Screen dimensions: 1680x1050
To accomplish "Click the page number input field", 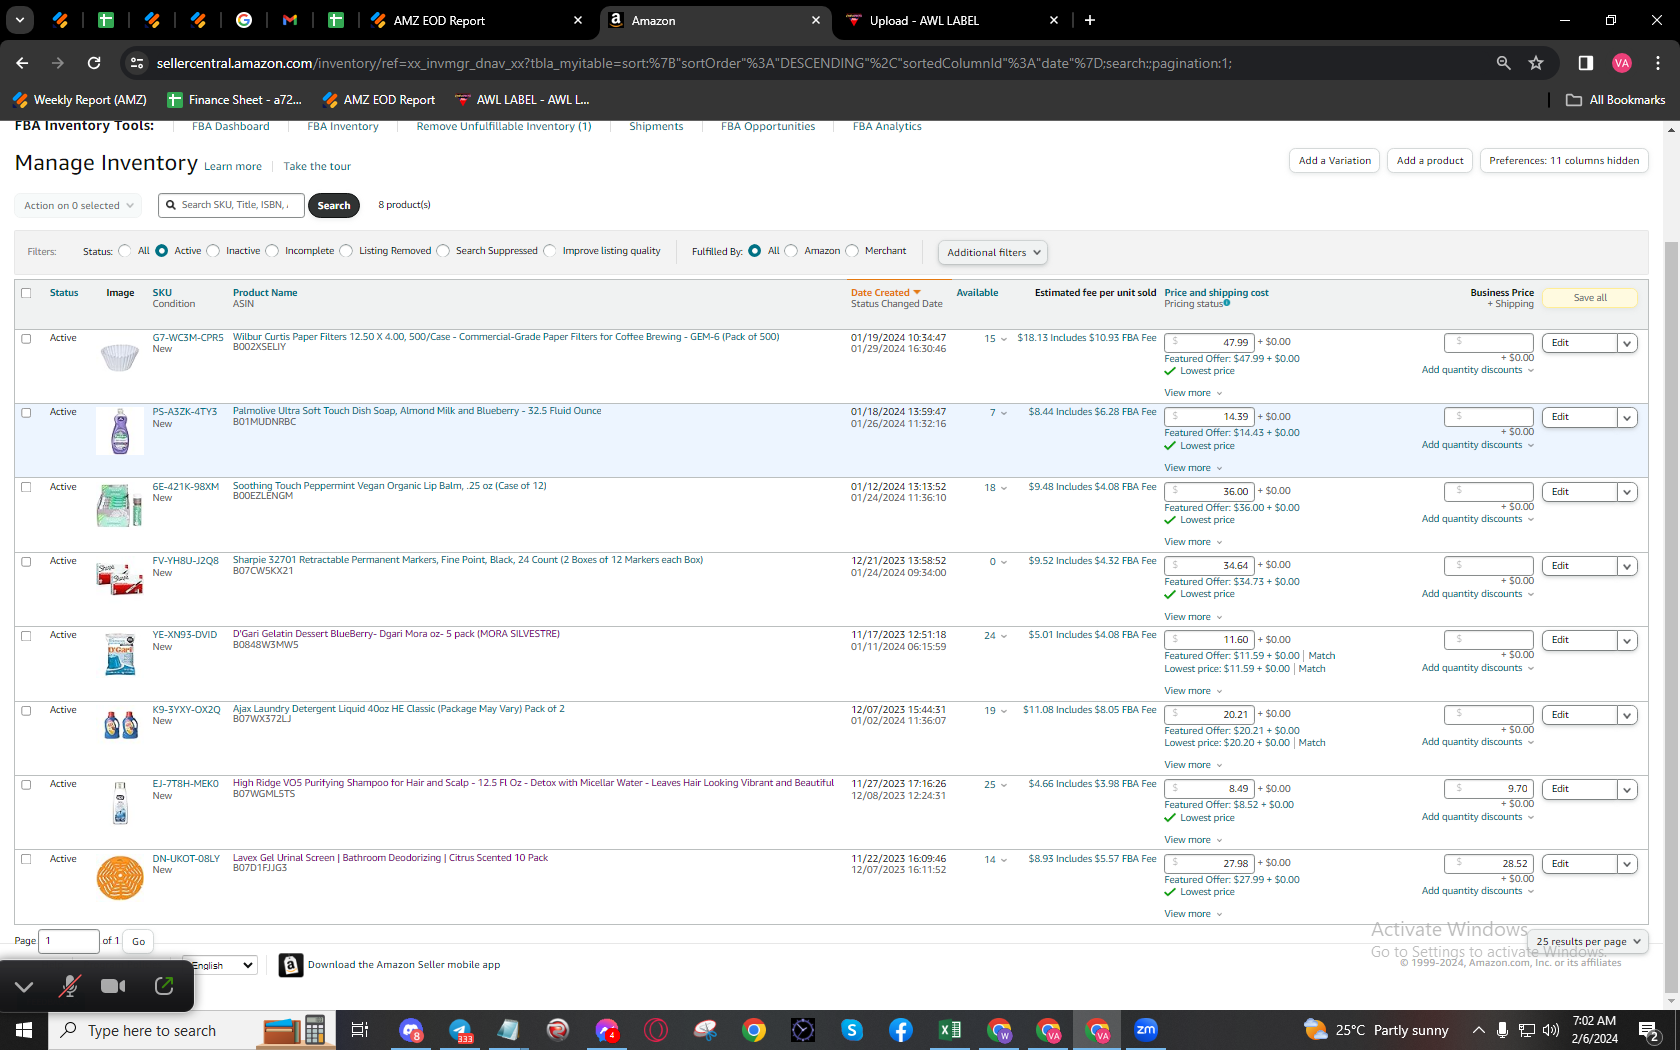I will [x=69, y=941].
